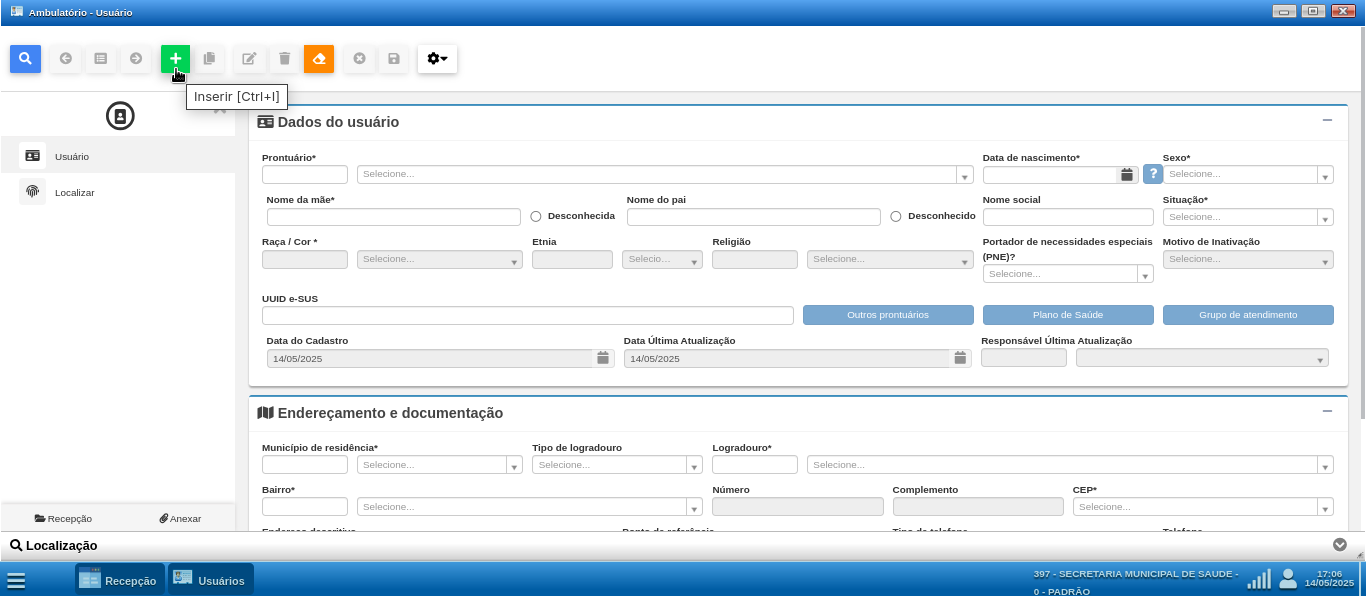The image size is (1366, 596).
Task: Switch to Recepção taskbar tab
Action: pos(119,580)
